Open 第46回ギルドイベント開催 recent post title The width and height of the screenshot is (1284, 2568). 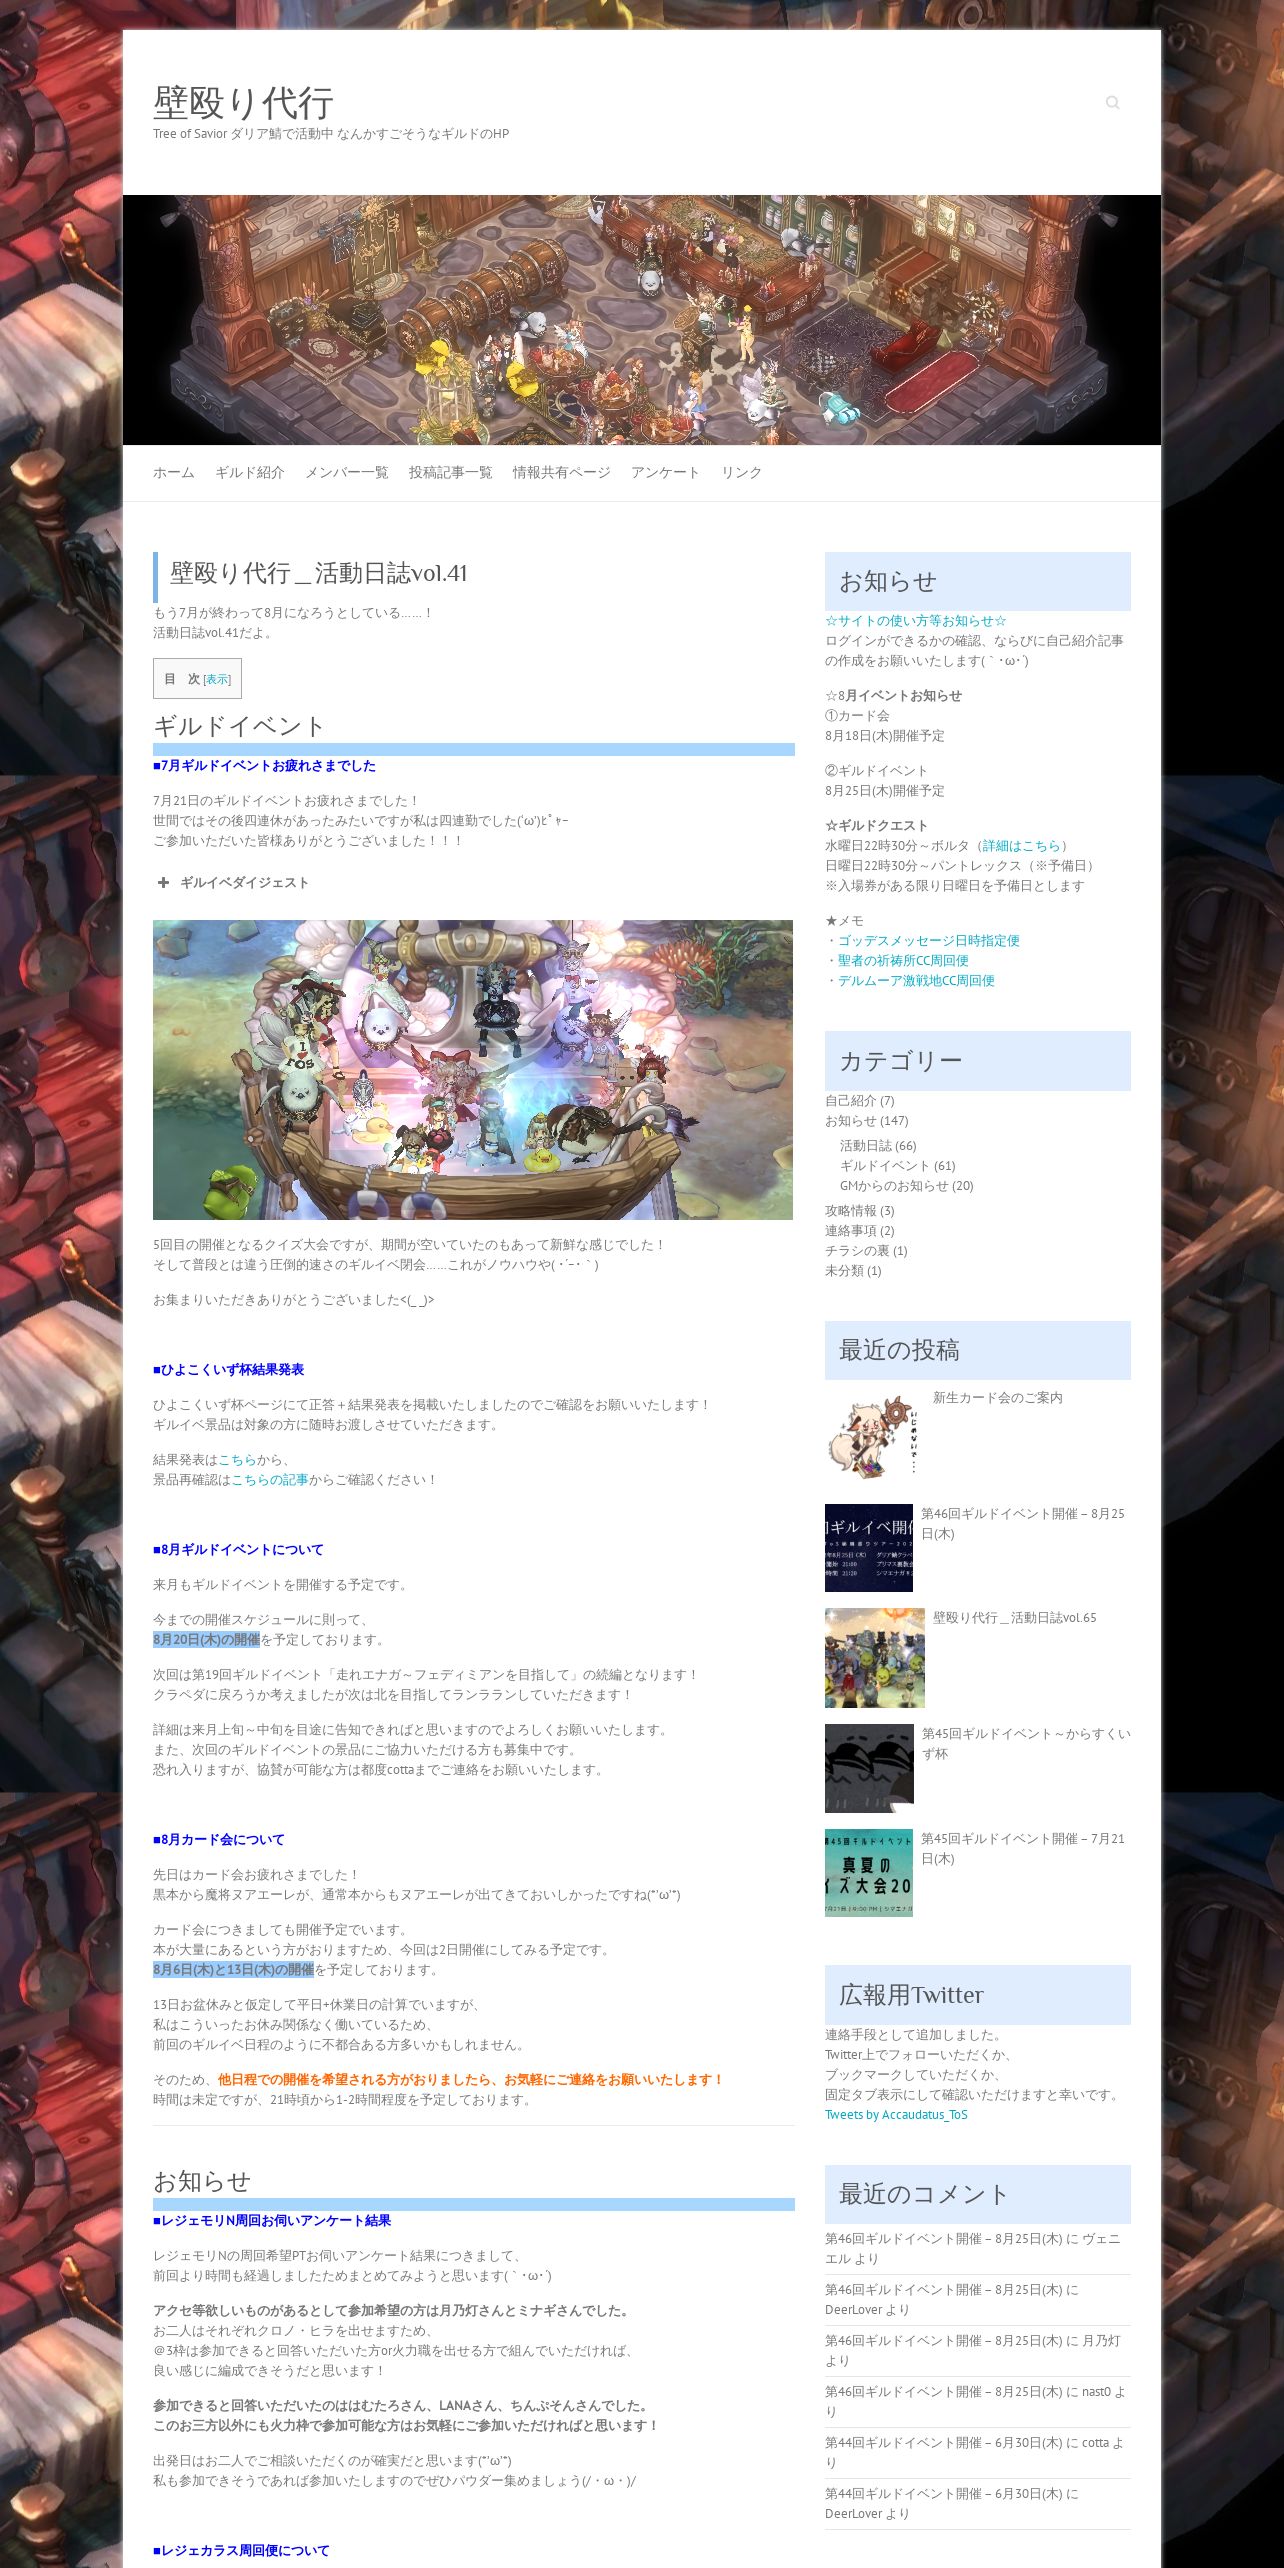(x=1023, y=1523)
